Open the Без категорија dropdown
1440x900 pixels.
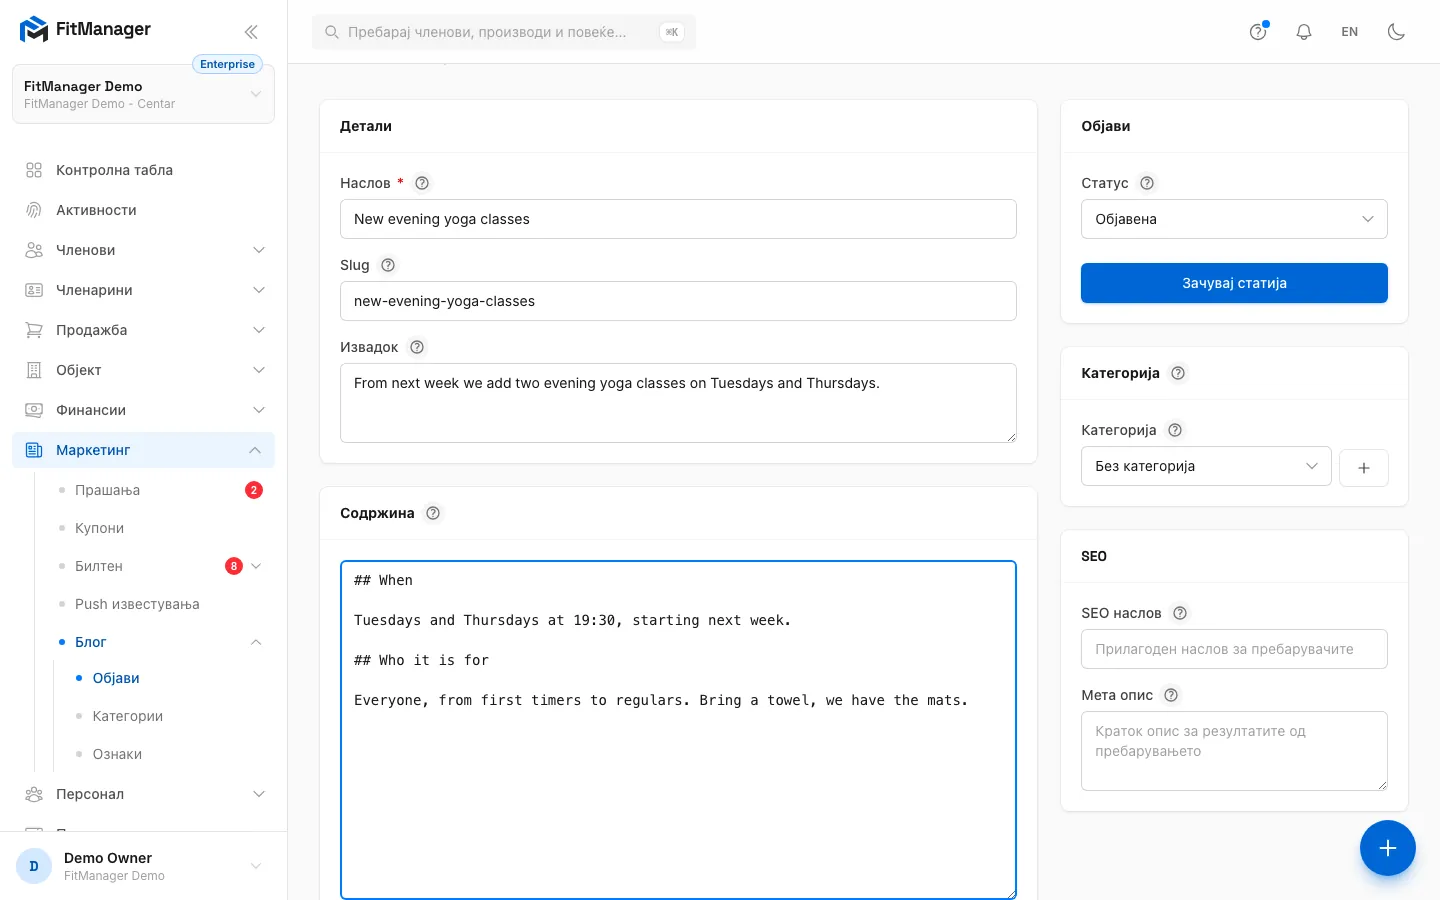1206,466
